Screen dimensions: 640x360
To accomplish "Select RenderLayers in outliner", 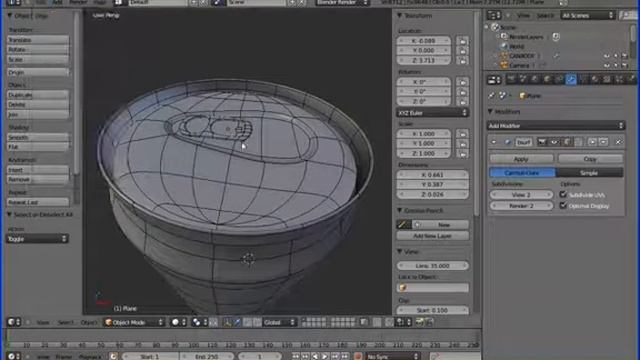I will 526,37.
